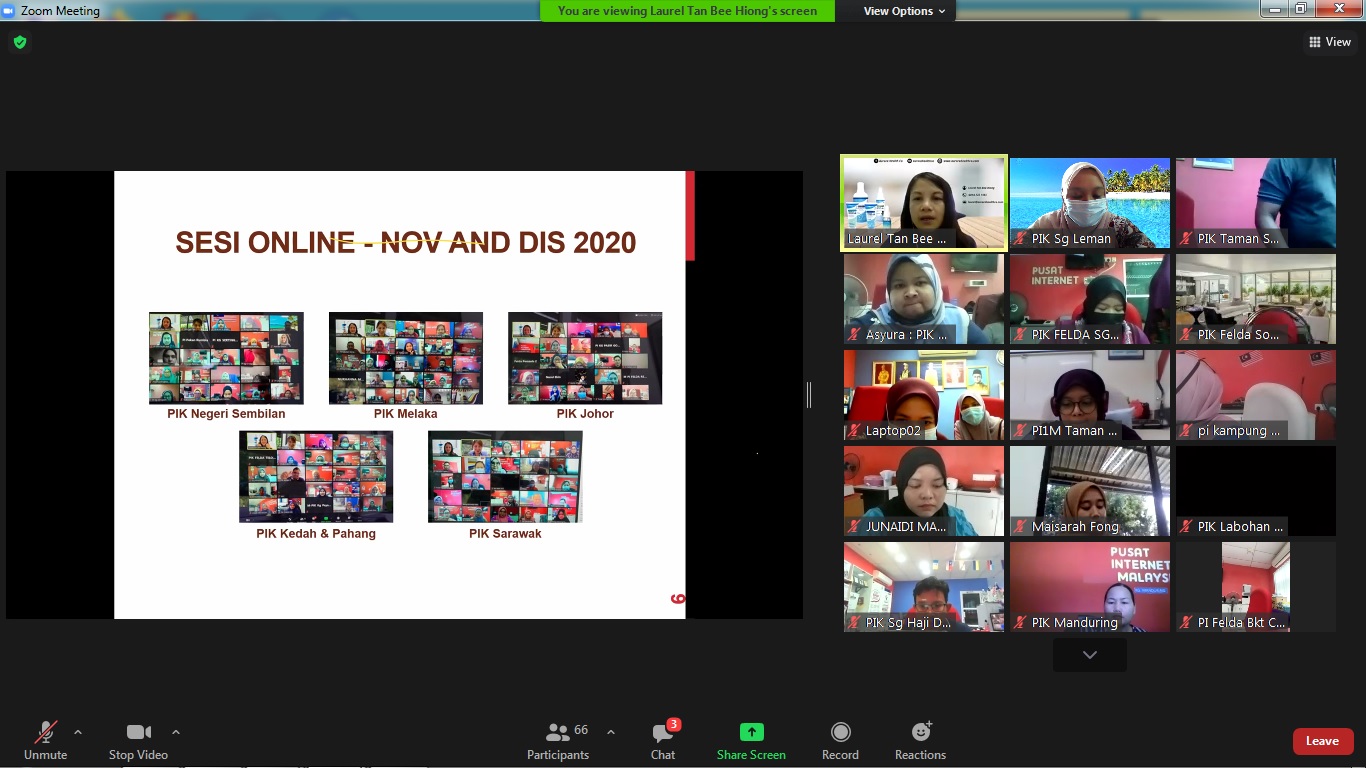Open the Chat panel
This screenshot has height=768, width=1366.
662,741
